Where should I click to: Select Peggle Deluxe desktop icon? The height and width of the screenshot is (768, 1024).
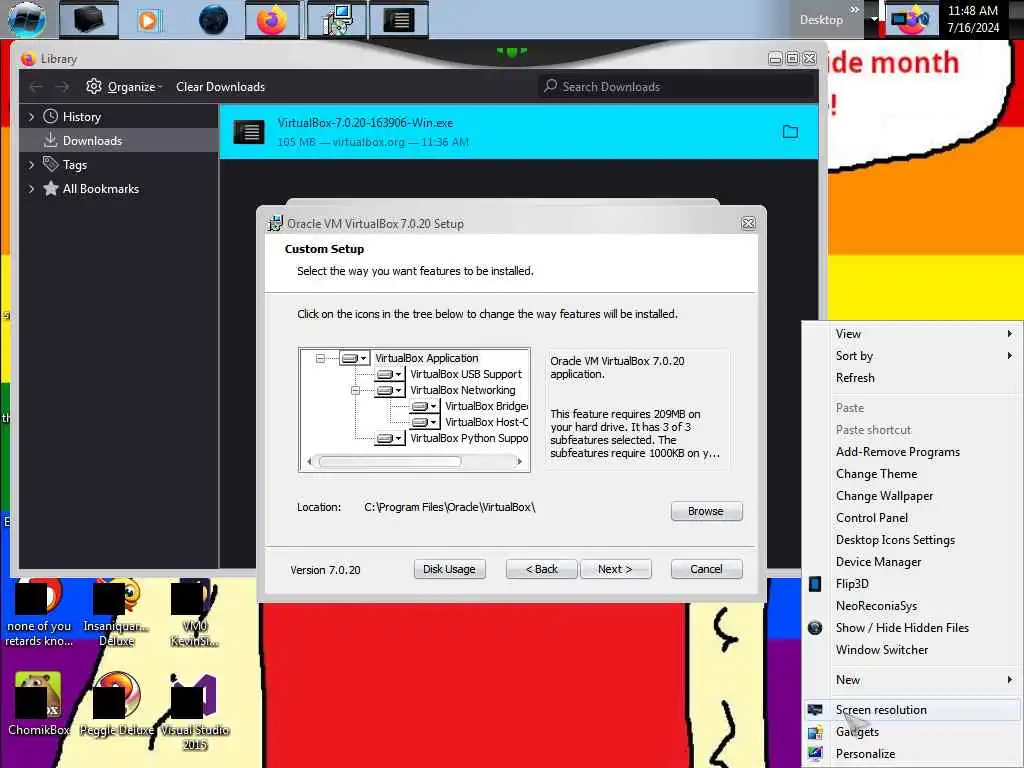coord(117,704)
